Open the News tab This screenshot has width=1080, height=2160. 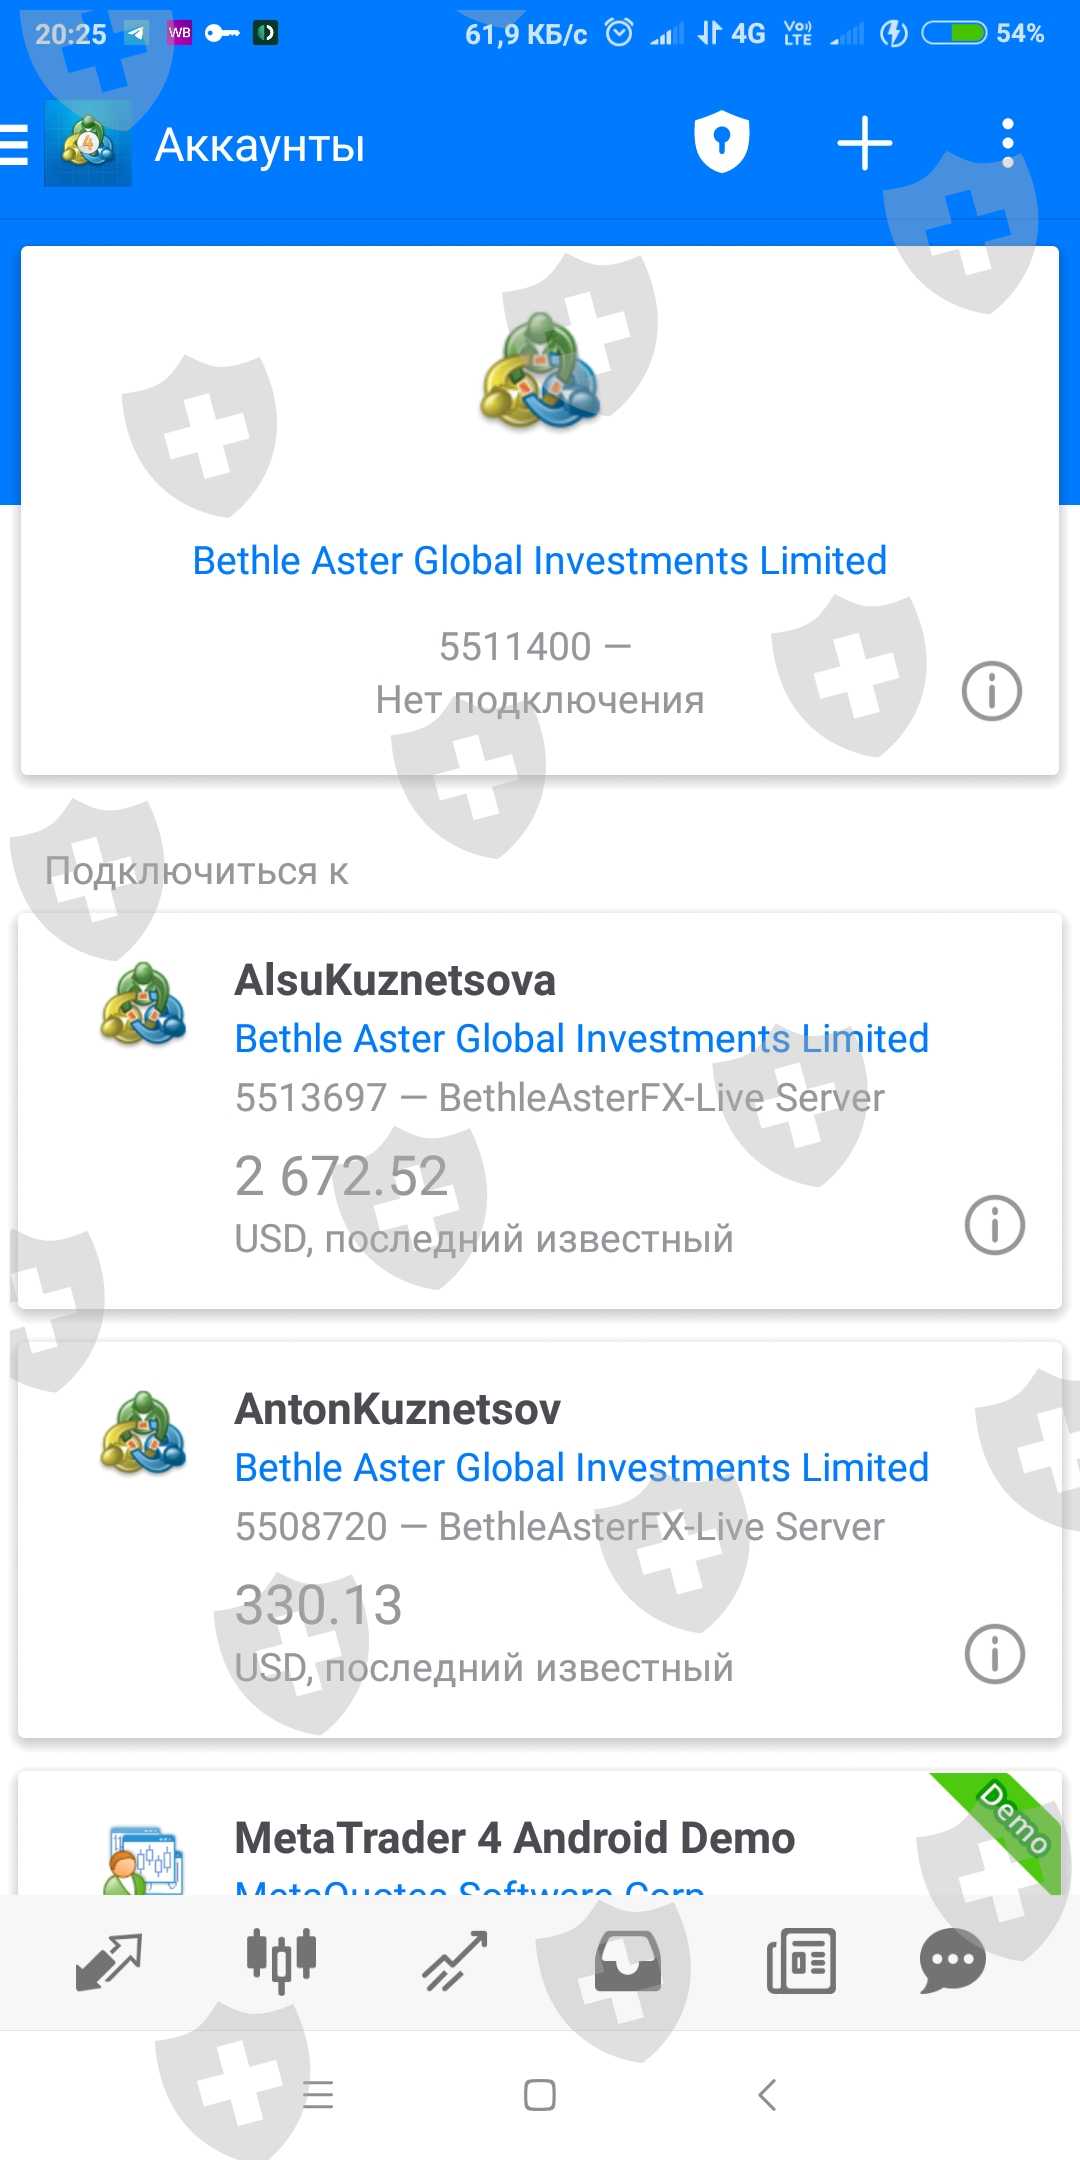coord(800,1960)
